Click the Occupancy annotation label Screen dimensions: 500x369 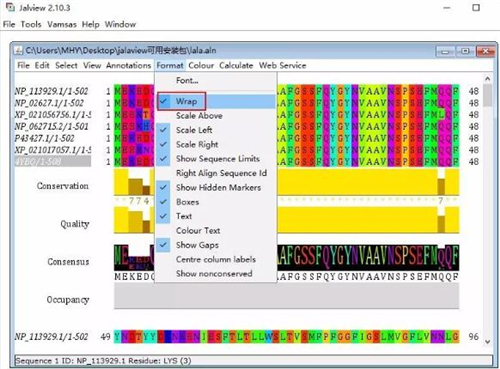click(68, 300)
